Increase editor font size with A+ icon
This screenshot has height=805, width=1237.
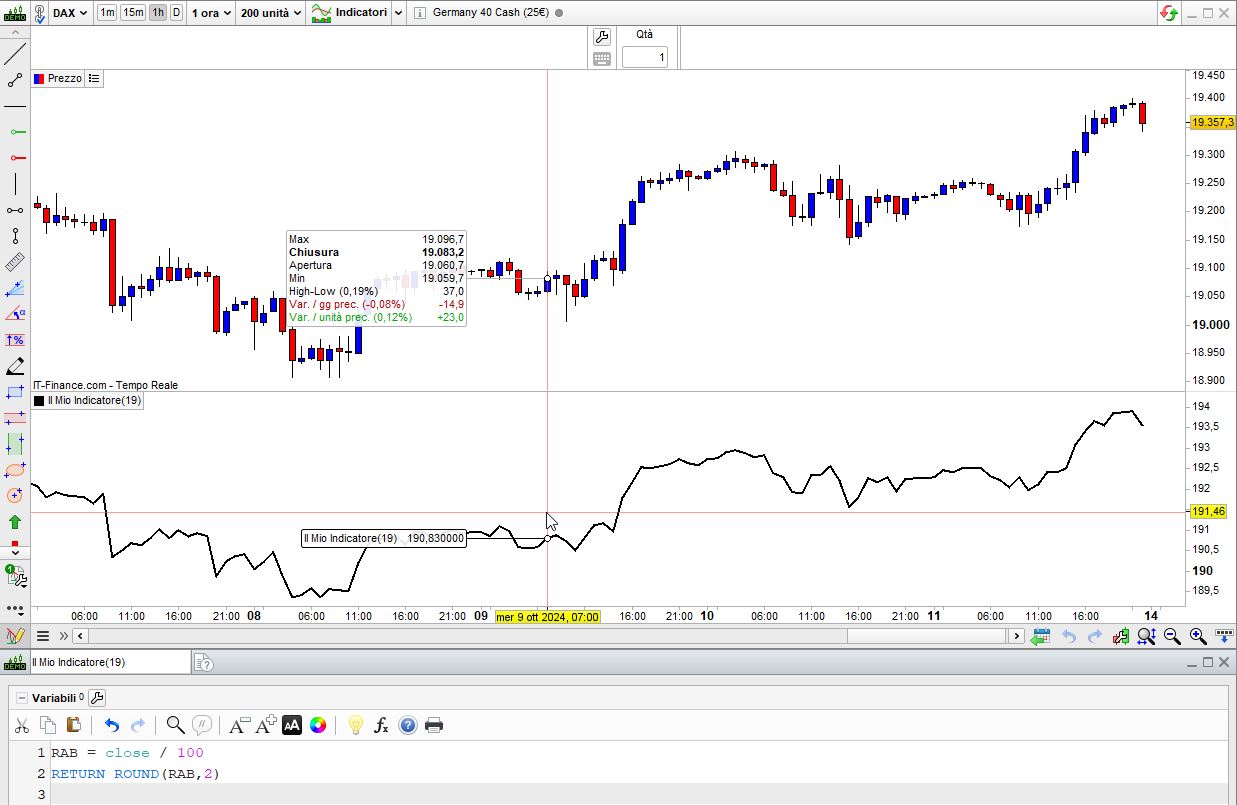265,725
